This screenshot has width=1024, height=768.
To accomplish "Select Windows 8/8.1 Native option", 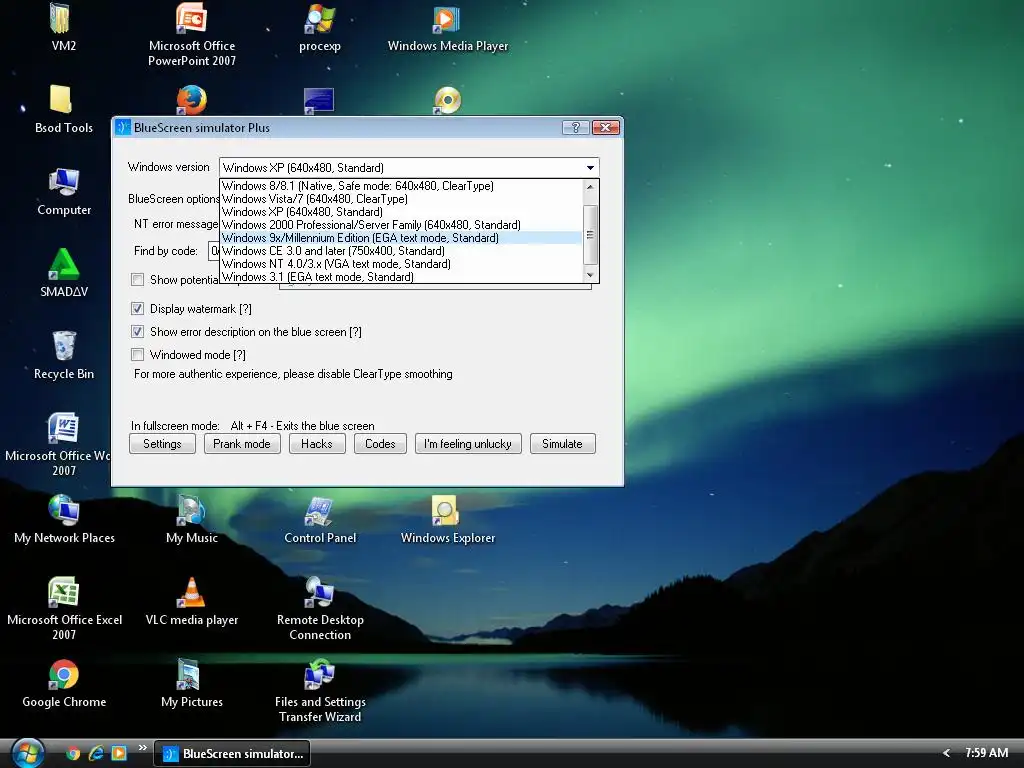I will point(400,186).
